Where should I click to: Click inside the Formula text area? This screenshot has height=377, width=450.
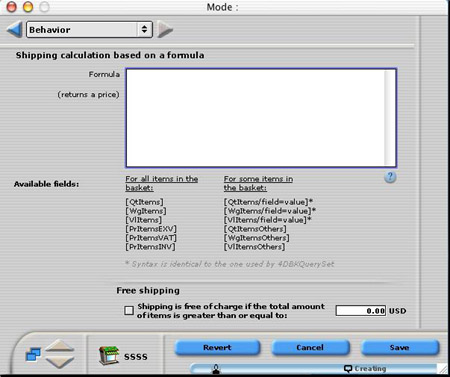(x=255, y=117)
